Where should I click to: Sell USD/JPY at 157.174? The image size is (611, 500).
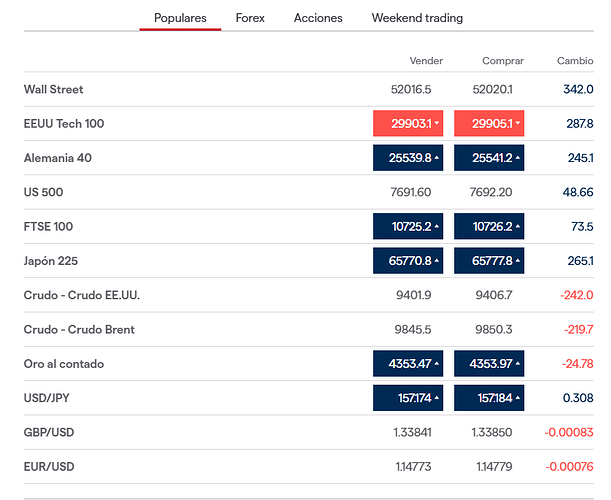click(408, 398)
